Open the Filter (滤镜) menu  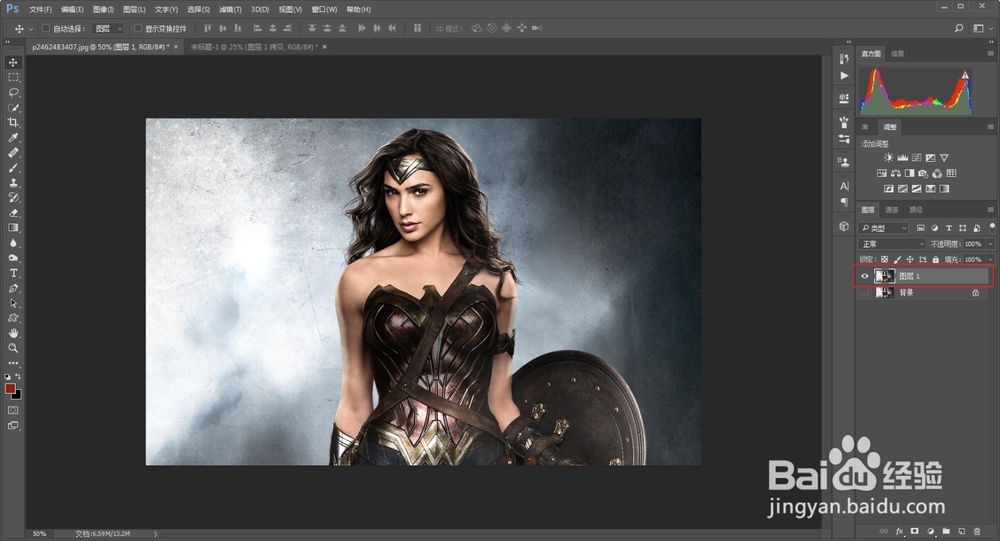point(230,10)
